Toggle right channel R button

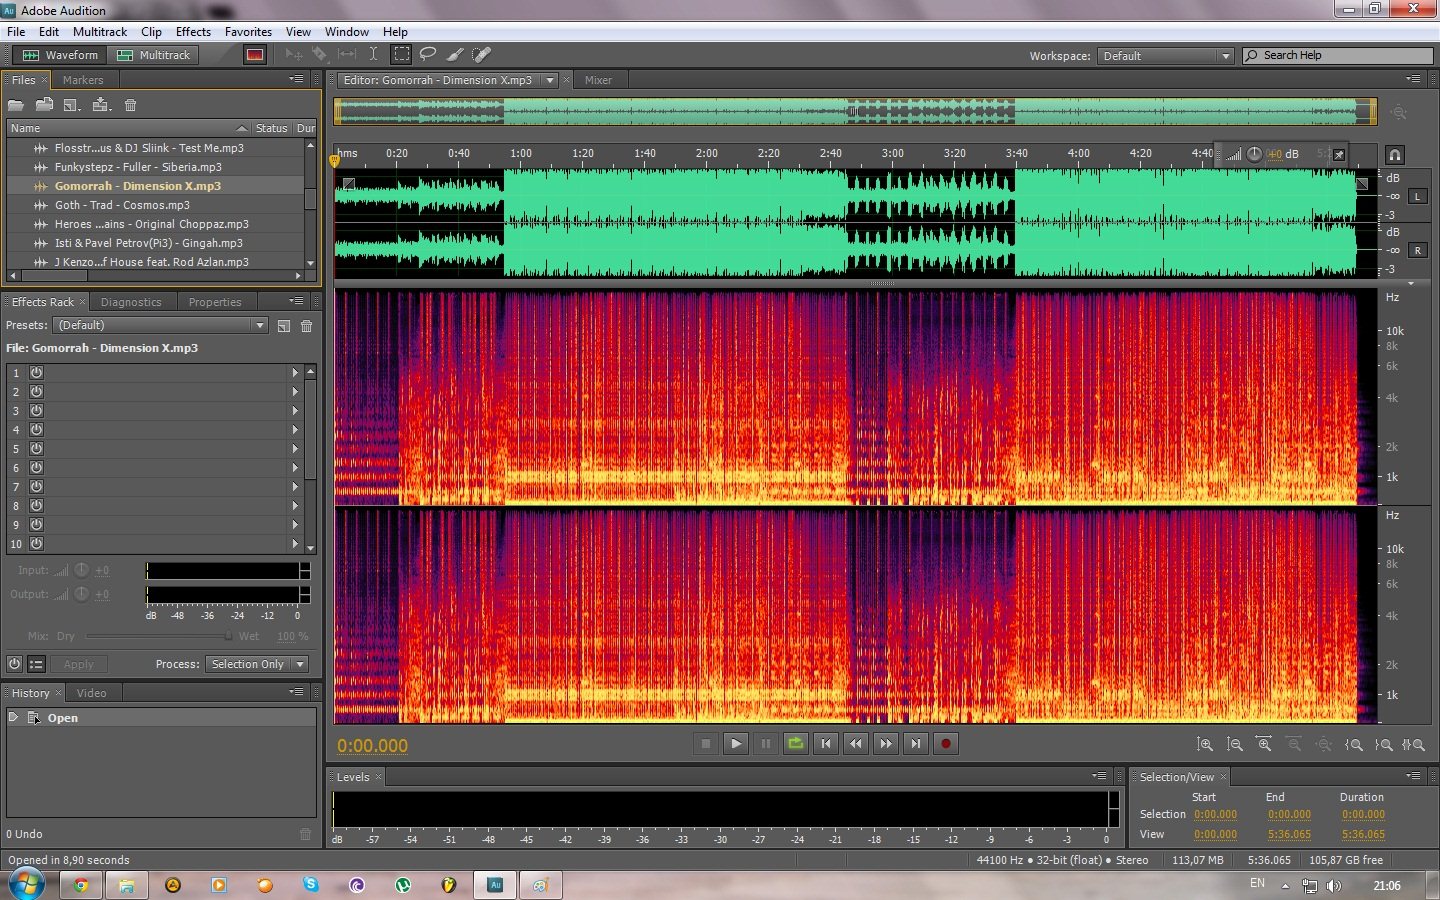[x=1417, y=250]
